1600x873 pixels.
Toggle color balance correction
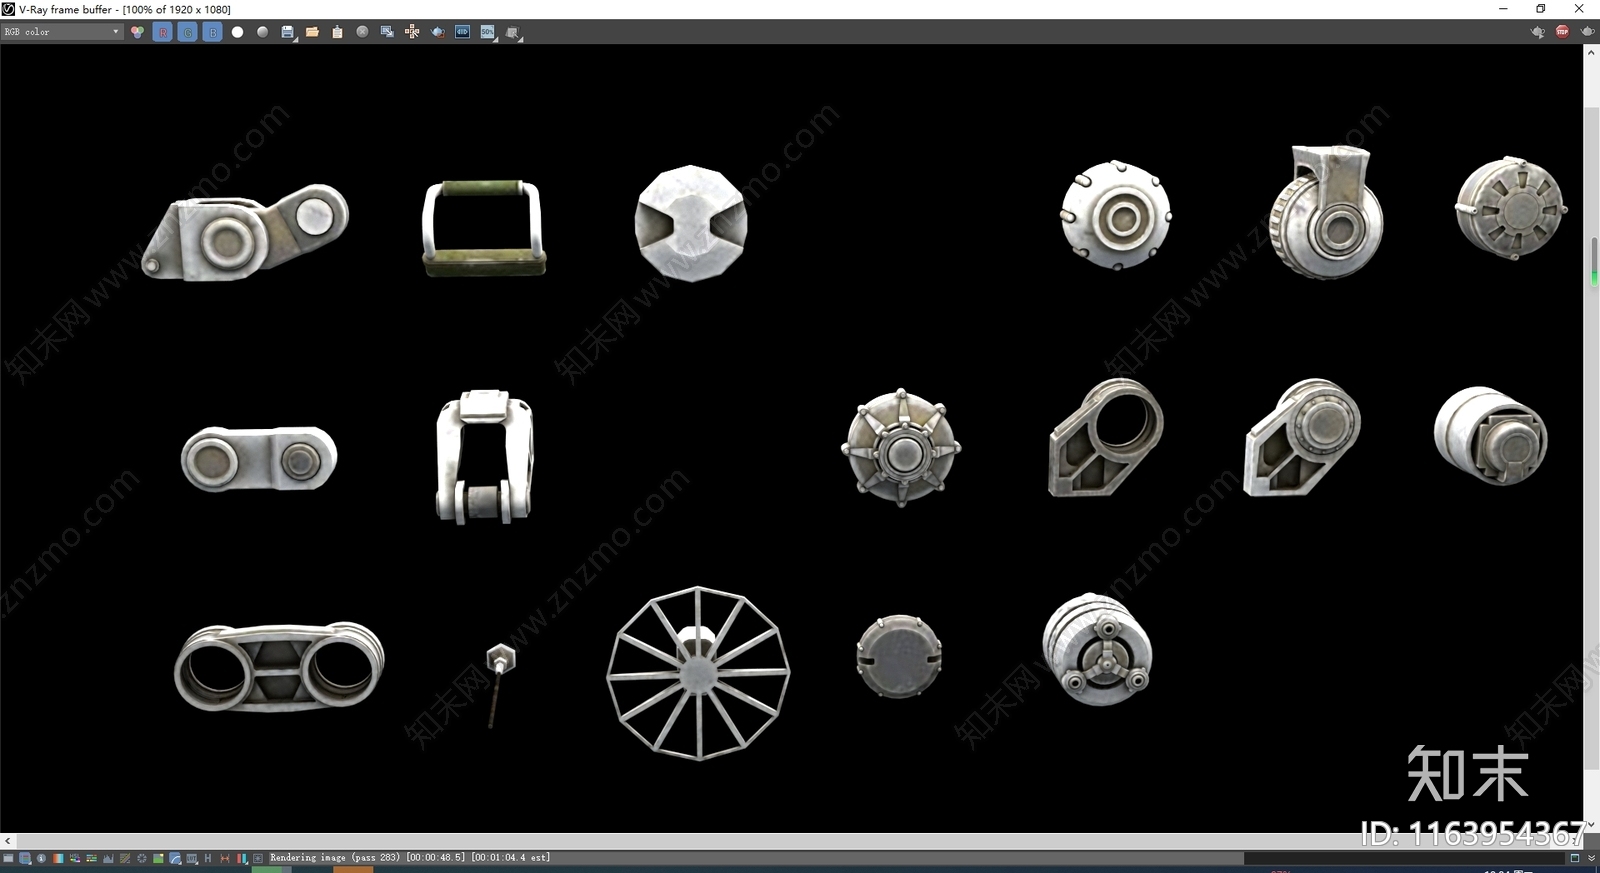tap(91, 858)
